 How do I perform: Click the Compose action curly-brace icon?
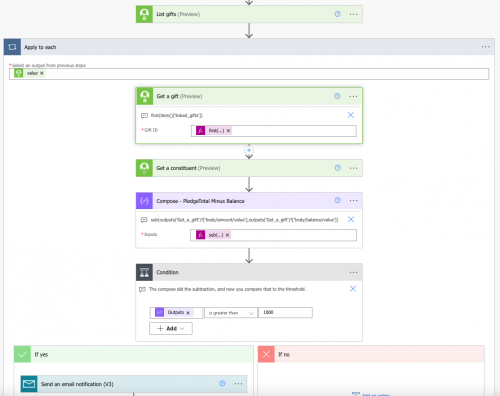(x=144, y=201)
